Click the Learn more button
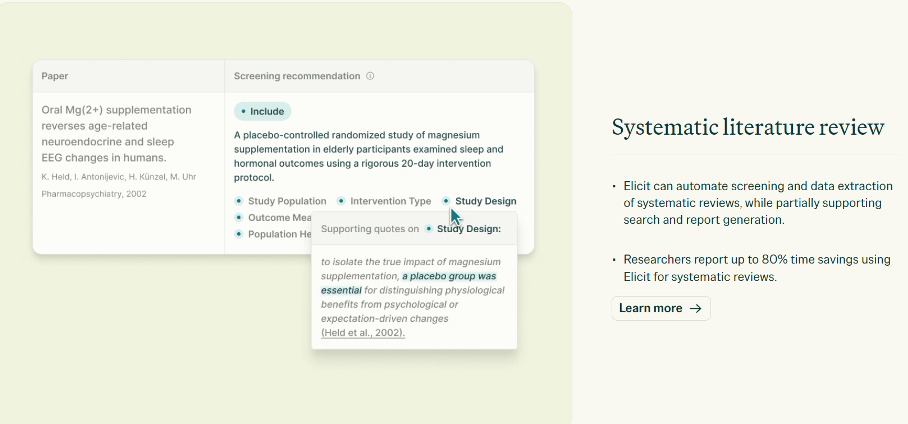This screenshot has height=424, width=908. pos(661,308)
